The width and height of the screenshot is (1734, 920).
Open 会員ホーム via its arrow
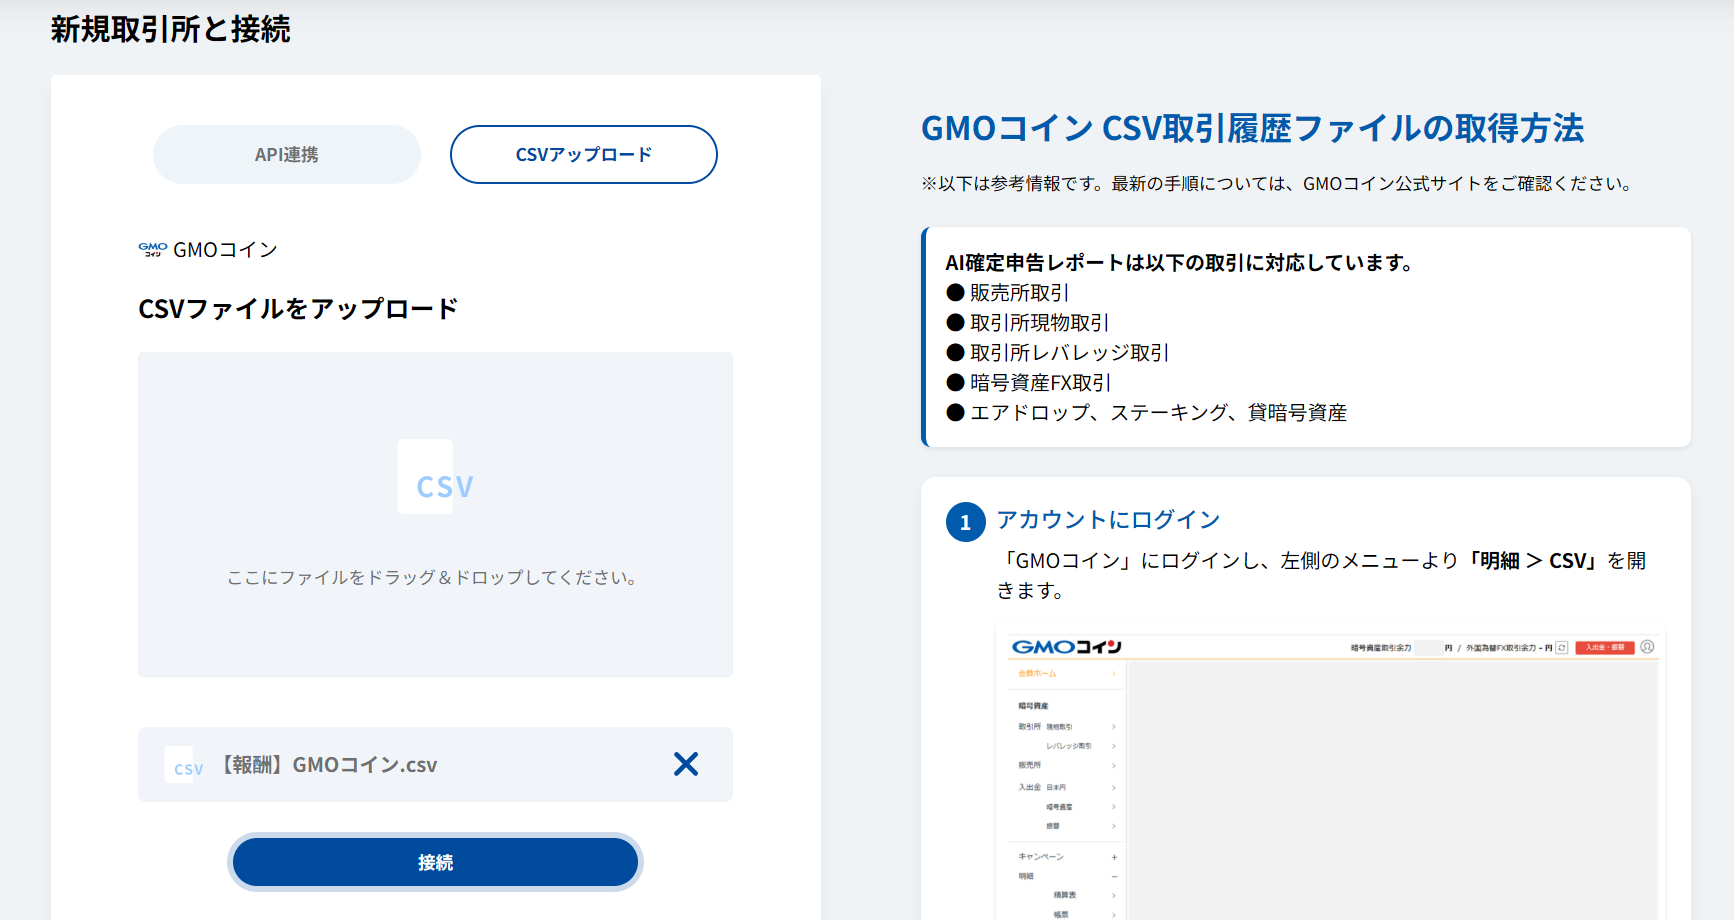coord(1113,673)
